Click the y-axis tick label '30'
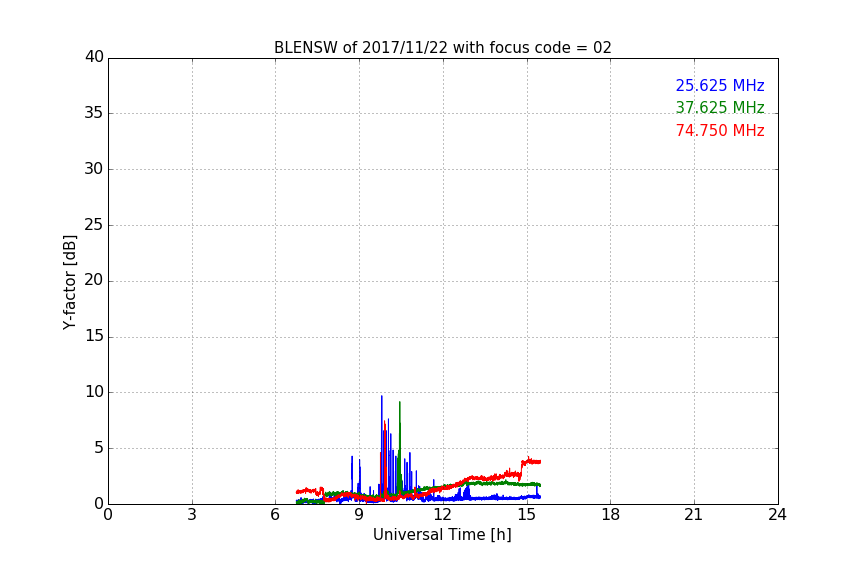Viewport: 864px width, 576px height. 94,169
